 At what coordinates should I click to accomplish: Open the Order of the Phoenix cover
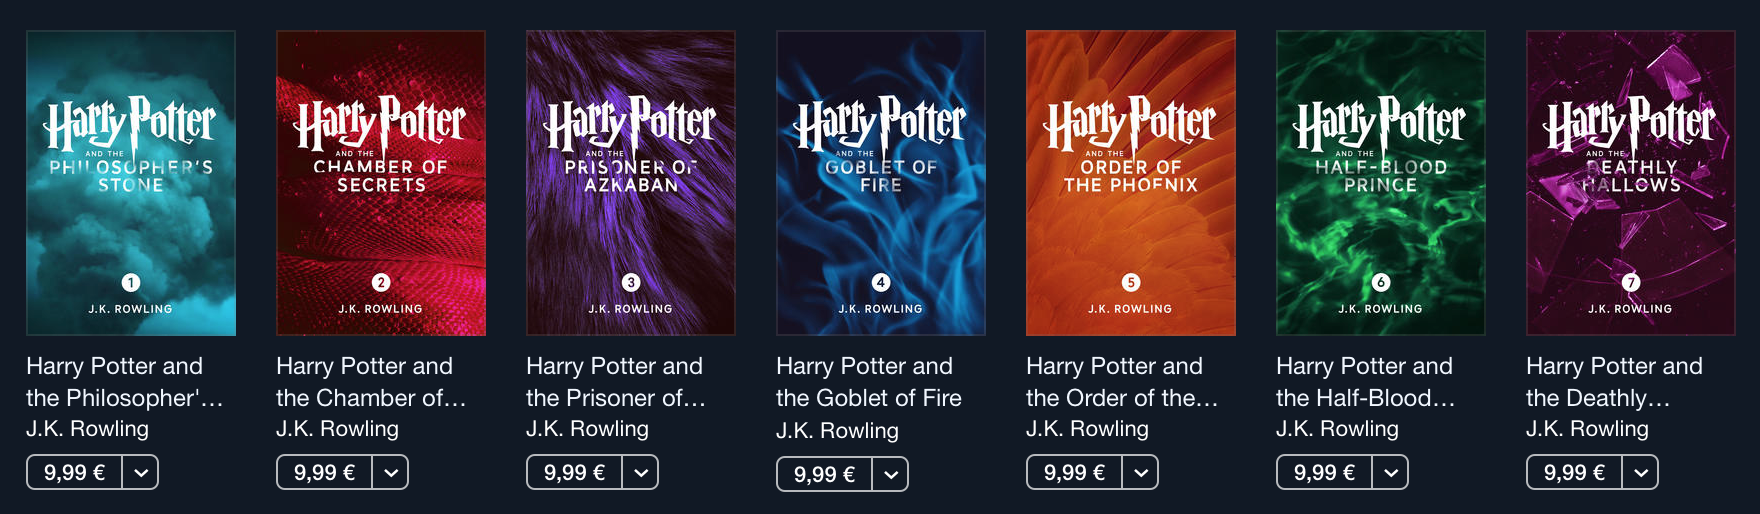1131,183
